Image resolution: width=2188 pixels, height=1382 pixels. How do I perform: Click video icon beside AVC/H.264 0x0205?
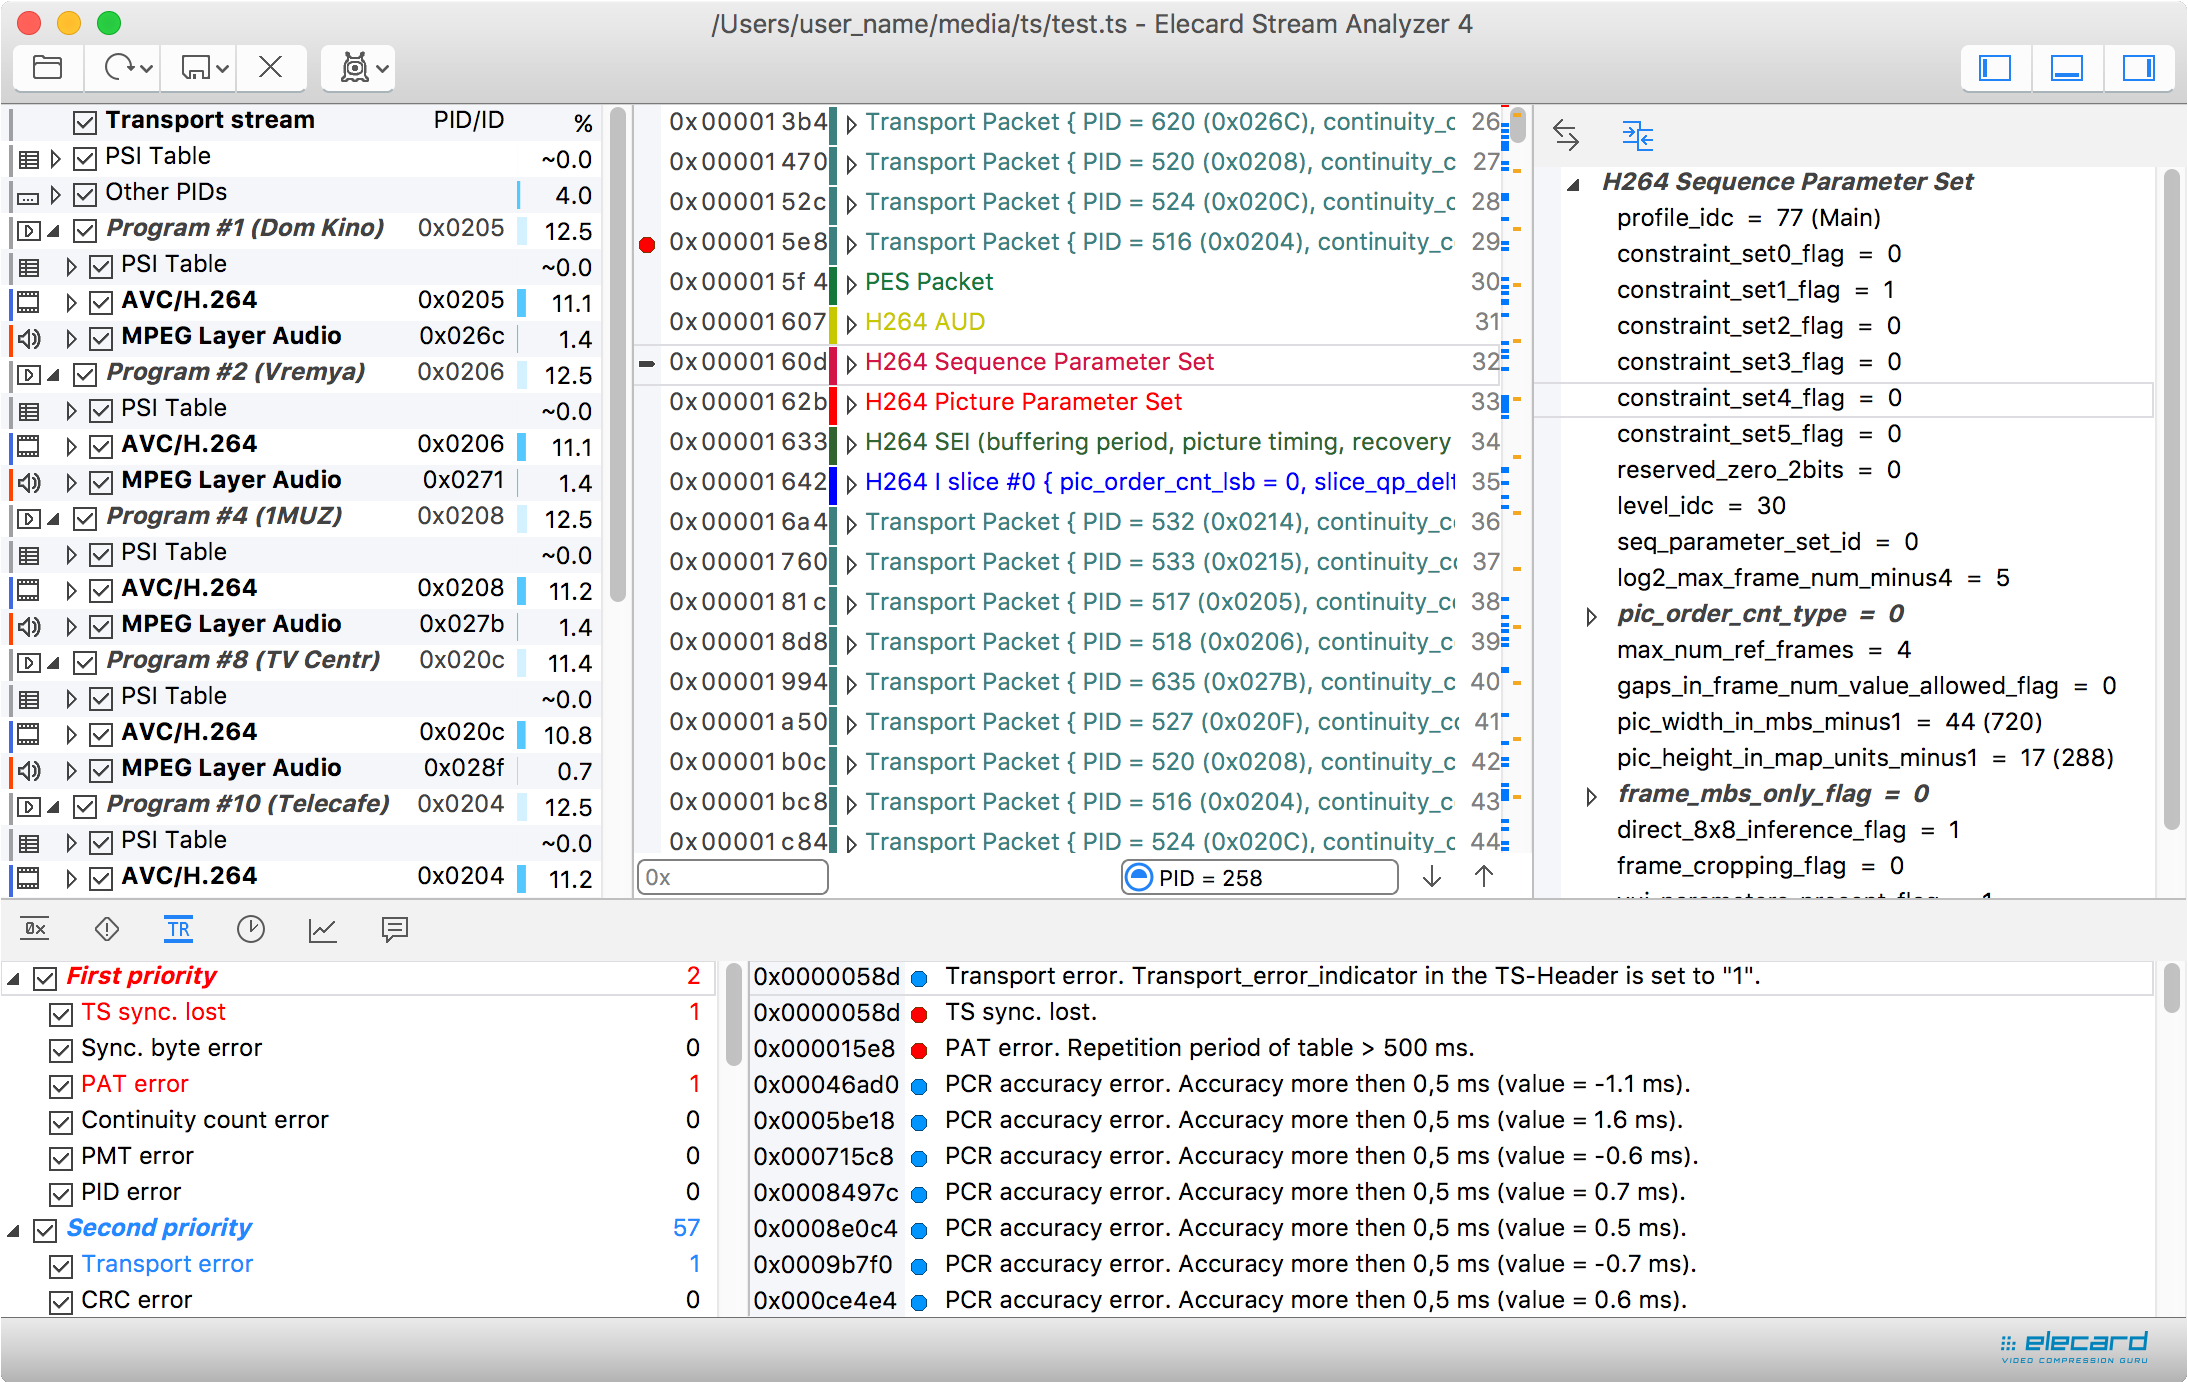tap(28, 301)
